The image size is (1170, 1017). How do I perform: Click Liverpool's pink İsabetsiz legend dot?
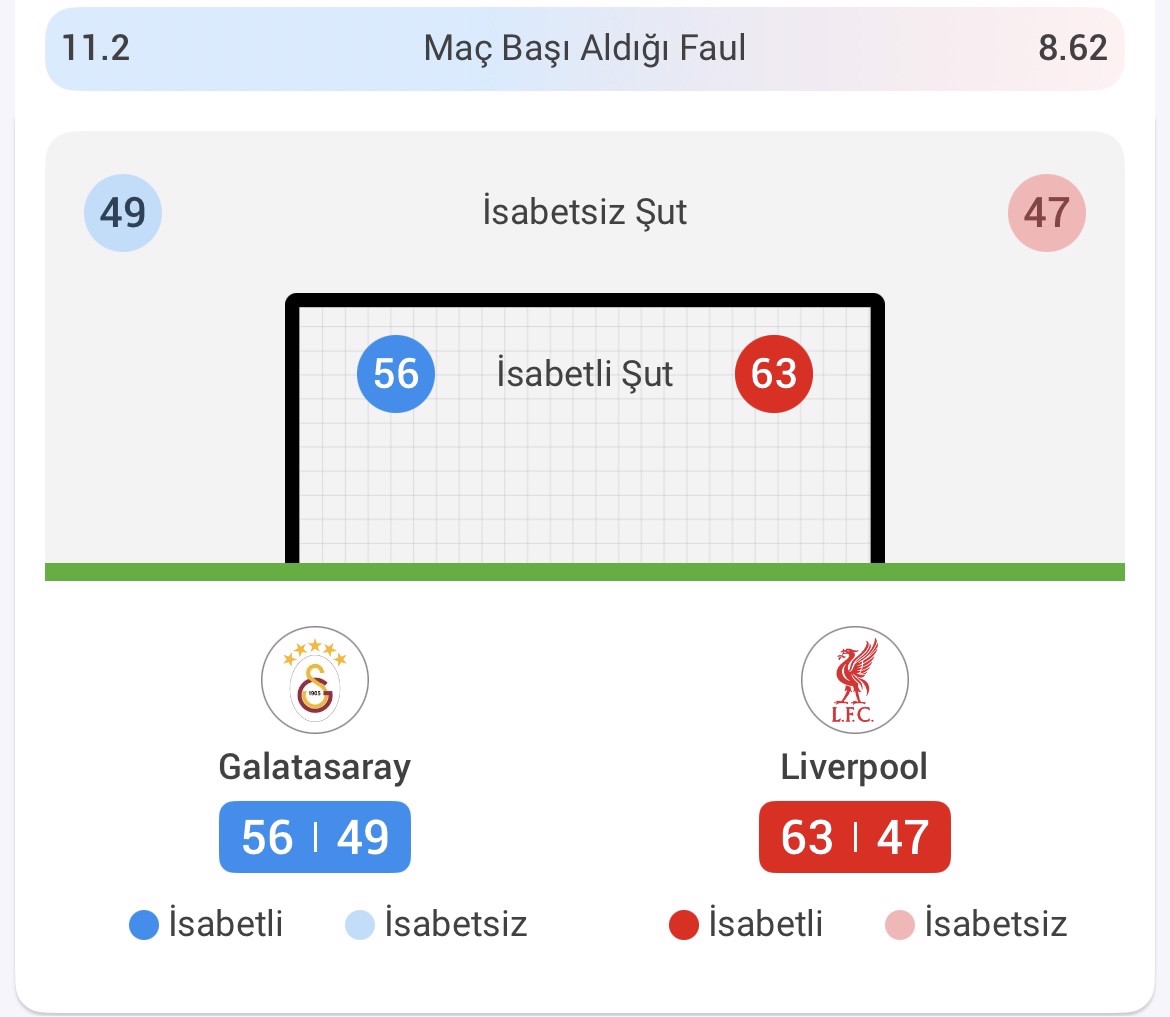900,925
